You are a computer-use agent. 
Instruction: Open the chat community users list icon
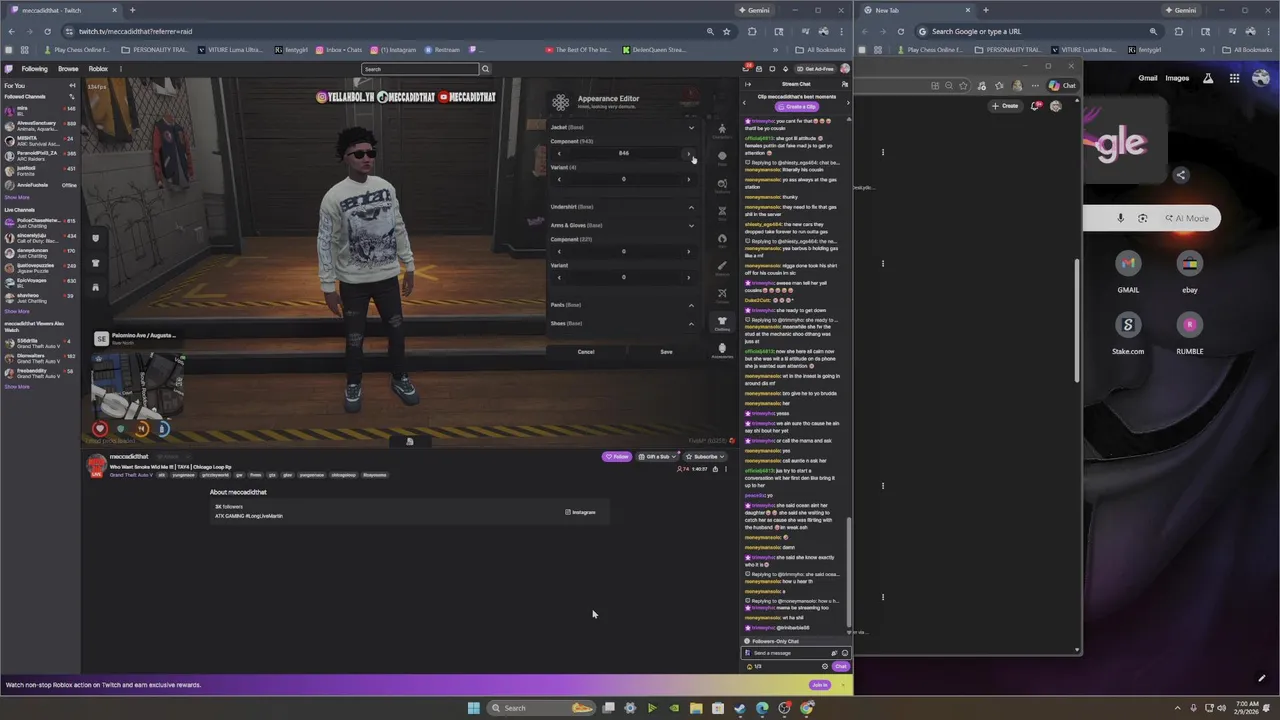[845, 84]
